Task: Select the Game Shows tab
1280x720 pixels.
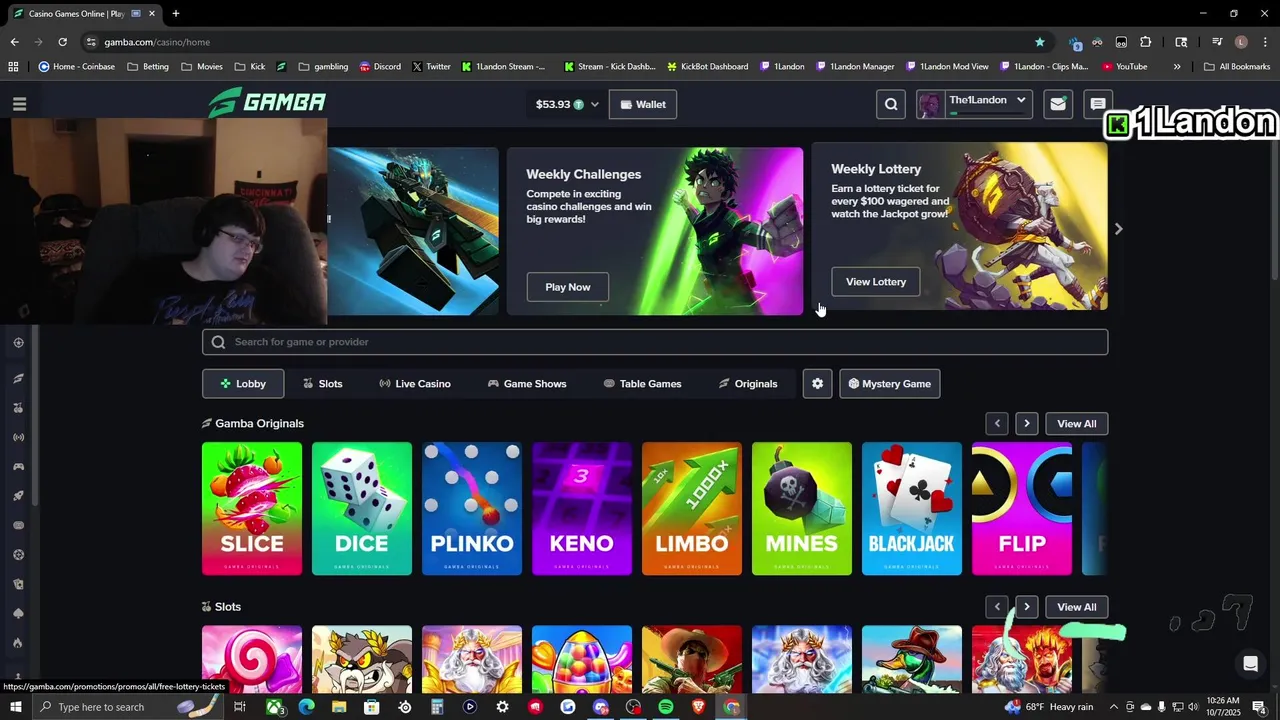Action: (x=527, y=384)
